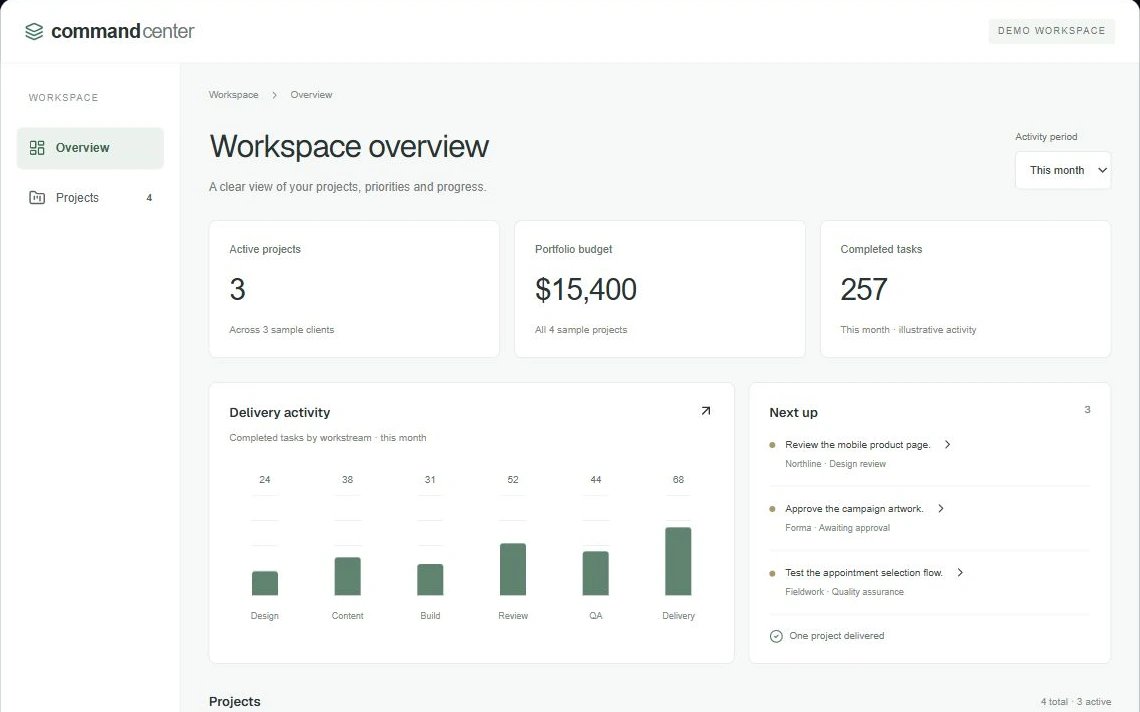
Task: Click the command center stacked-layers logo icon
Action: click(34, 31)
